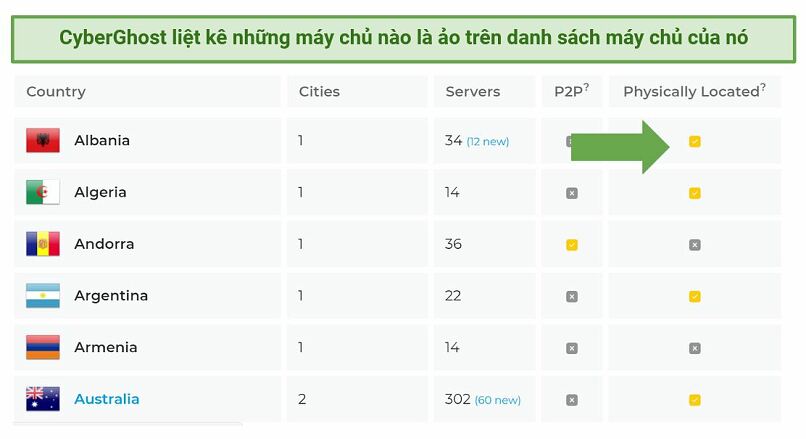Click the Argentina flag icon
The image size is (806, 439).
click(43, 296)
